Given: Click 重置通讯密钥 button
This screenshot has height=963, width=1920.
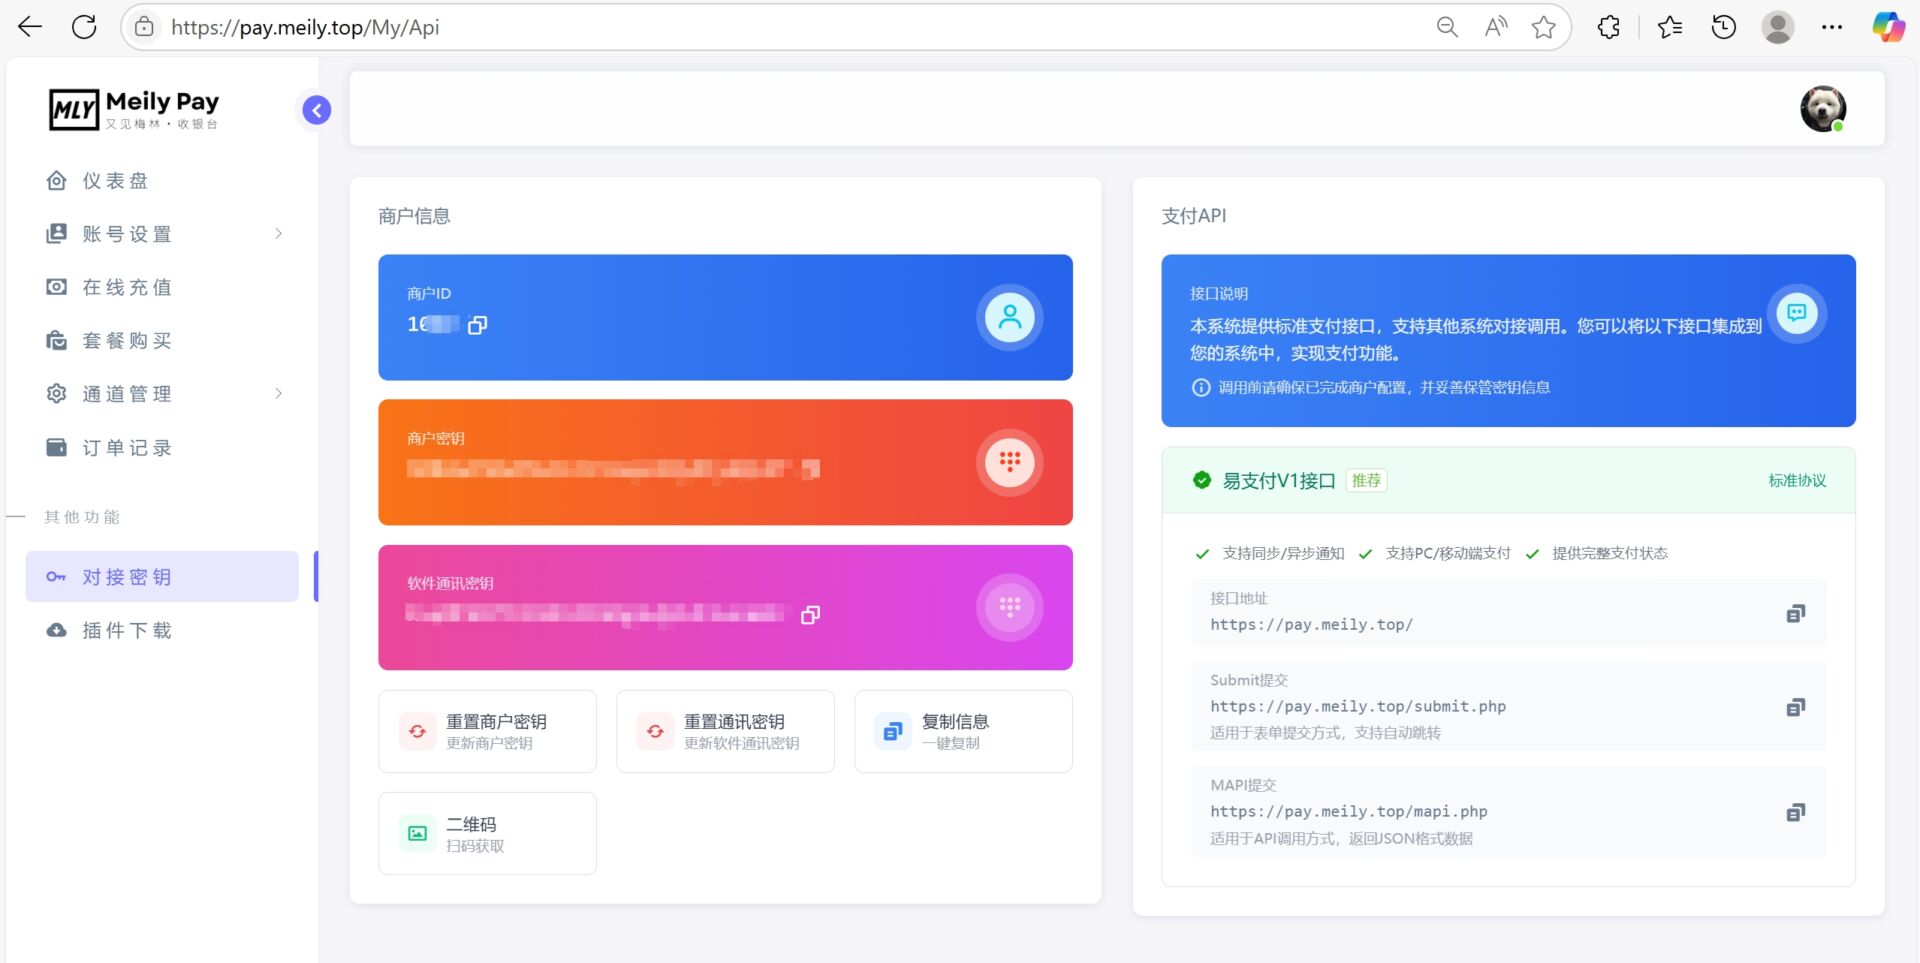Looking at the screenshot, I should (725, 731).
